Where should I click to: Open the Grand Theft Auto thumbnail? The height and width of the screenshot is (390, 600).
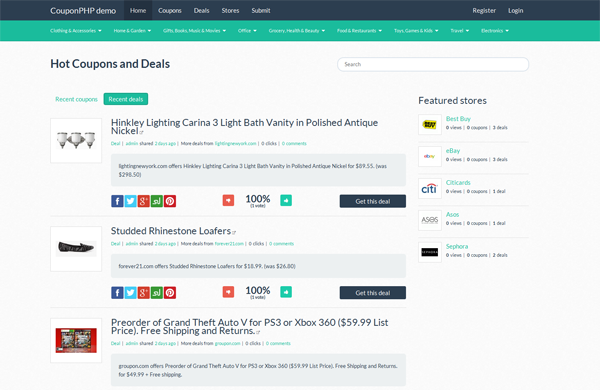[76, 340]
